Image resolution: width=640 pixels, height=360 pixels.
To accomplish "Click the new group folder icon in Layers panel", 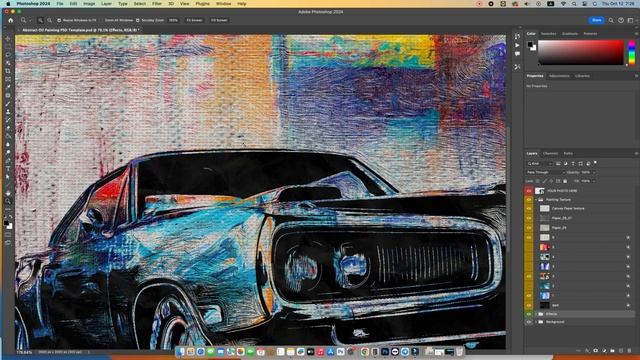I will 612,351.
